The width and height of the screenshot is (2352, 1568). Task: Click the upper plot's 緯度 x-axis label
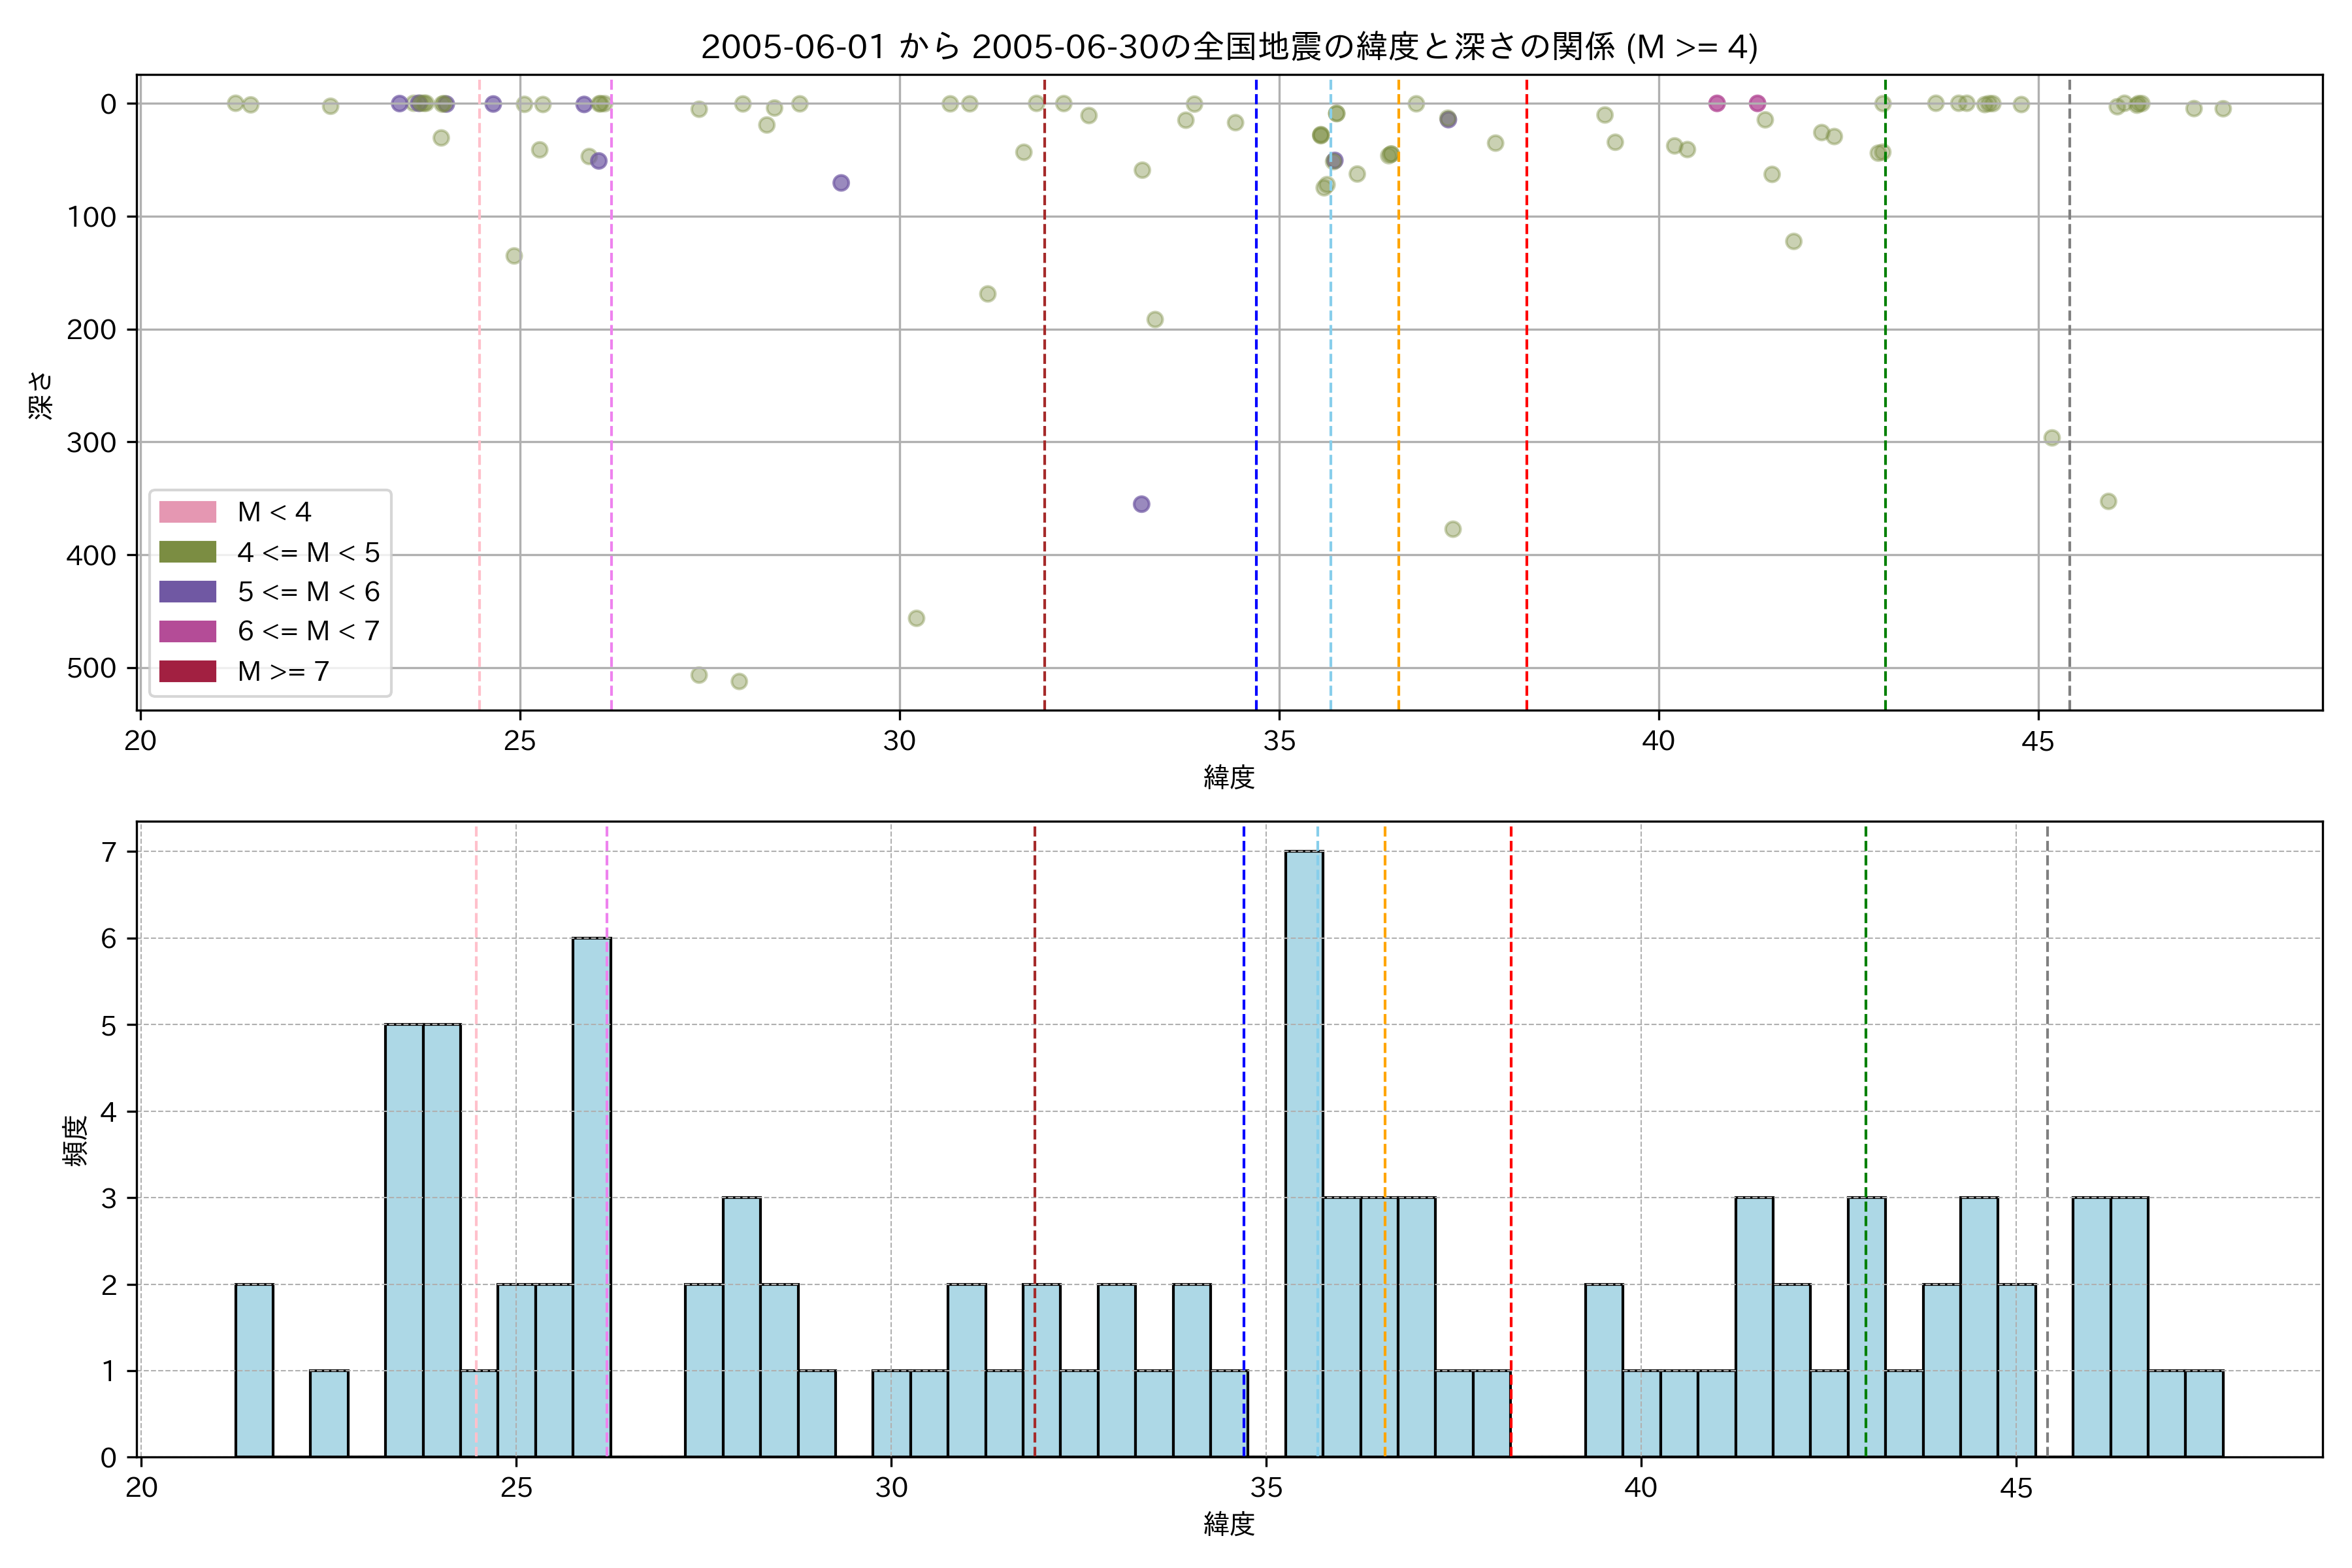click(1228, 777)
